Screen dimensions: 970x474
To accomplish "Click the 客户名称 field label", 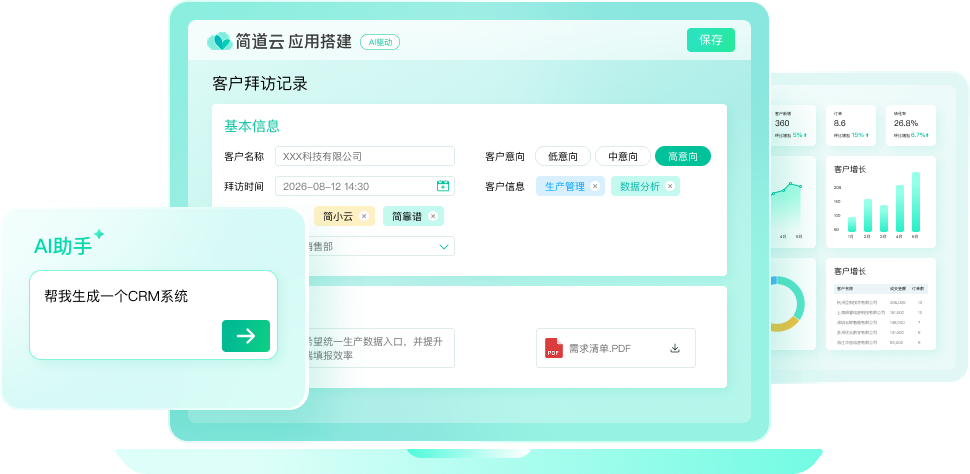I will coord(244,157).
